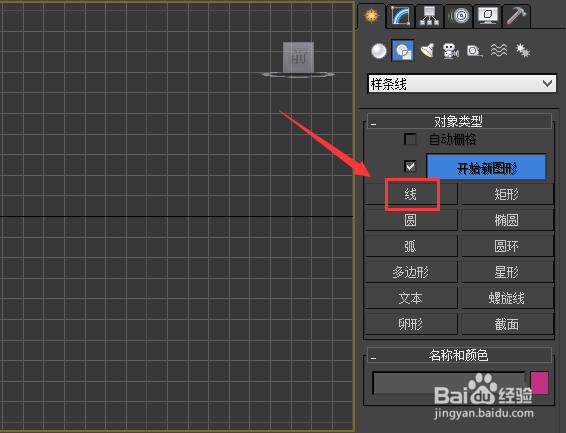Open the 样条线 subcategory dropdown

tap(462, 84)
